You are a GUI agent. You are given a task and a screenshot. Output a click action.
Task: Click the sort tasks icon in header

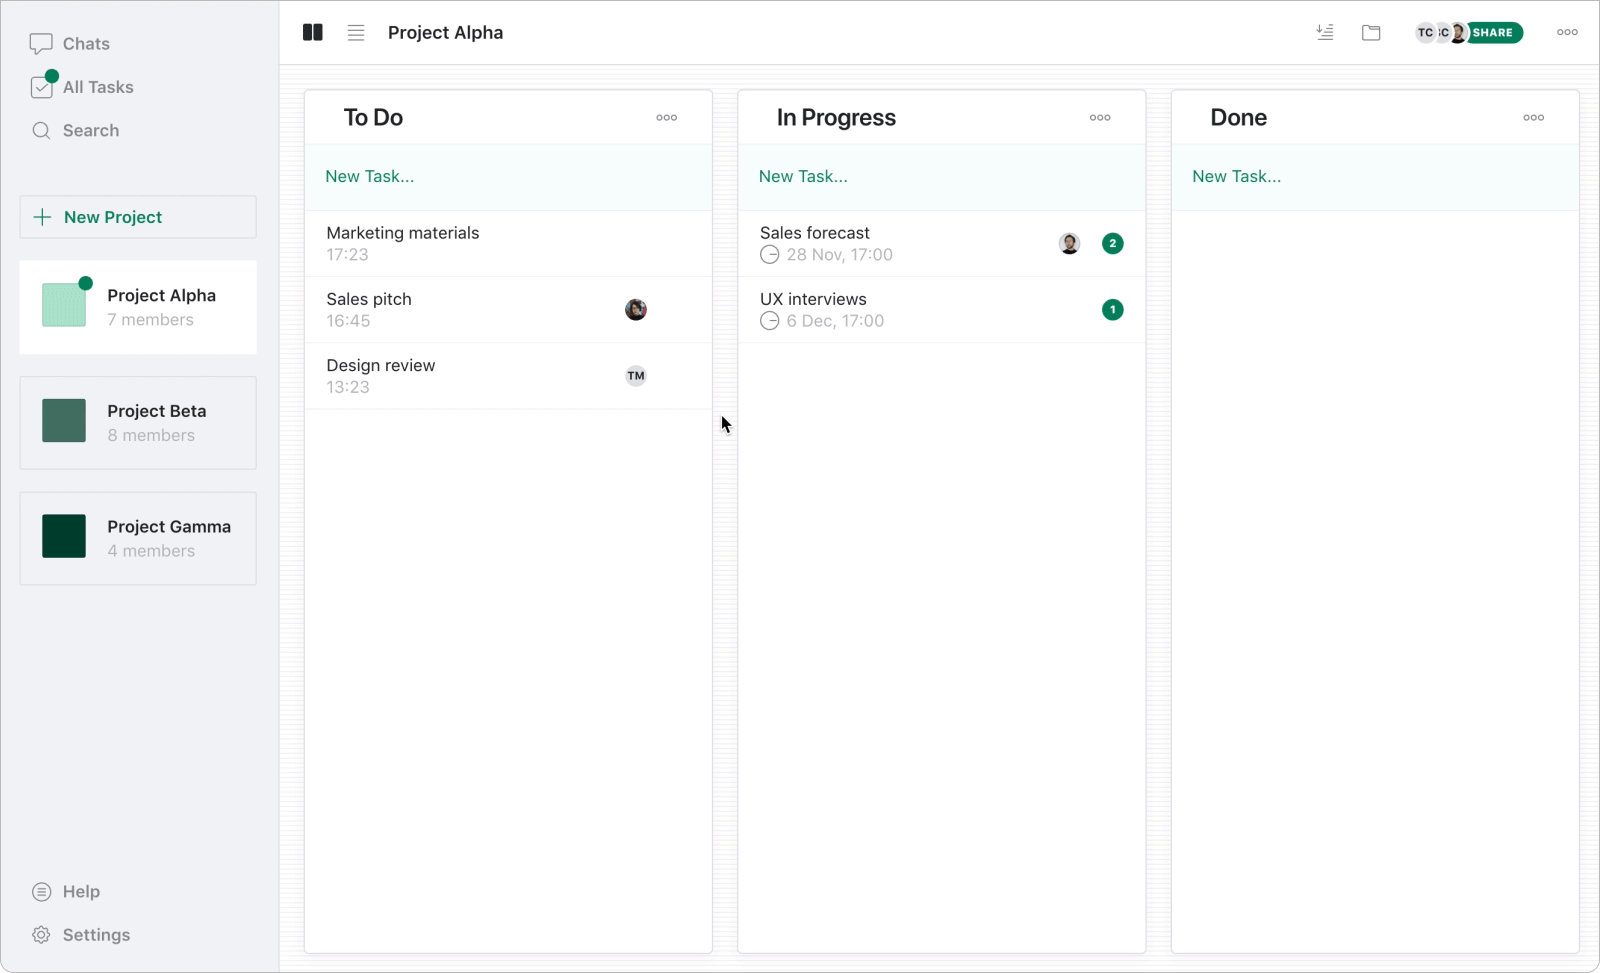(x=1325, y=33)
